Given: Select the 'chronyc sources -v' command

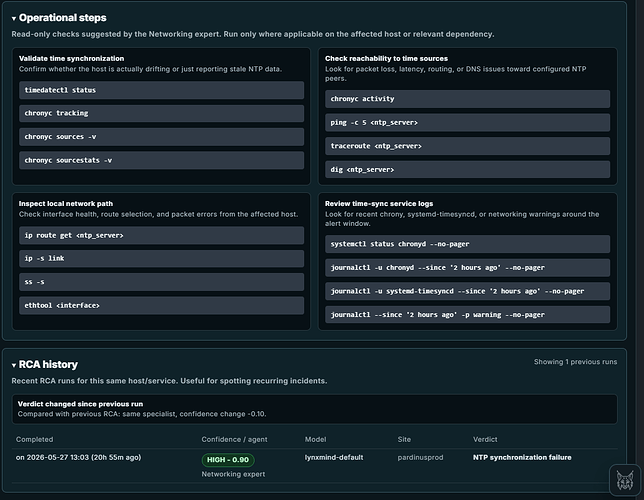Looking at the screenshot, I should 161,137.
